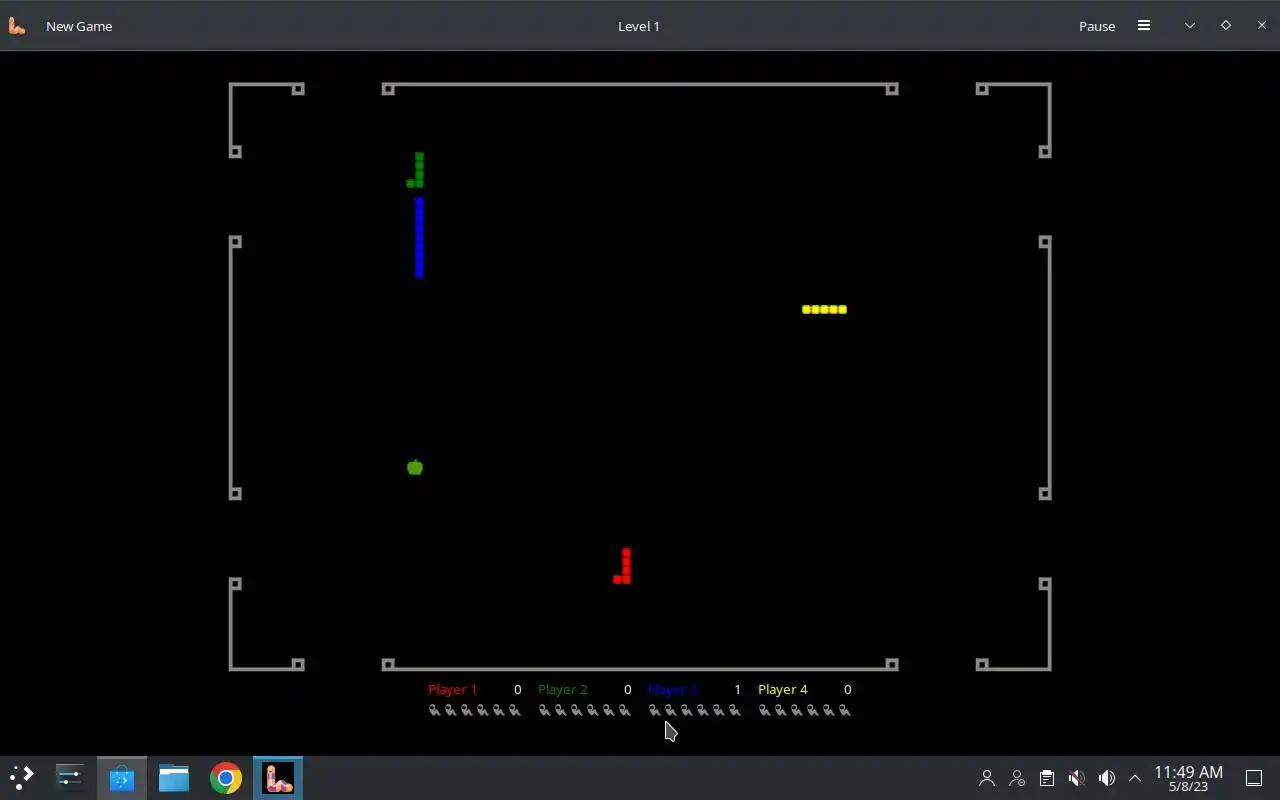Open the volume control tray icon
1280x800 pixels.
1106,778
